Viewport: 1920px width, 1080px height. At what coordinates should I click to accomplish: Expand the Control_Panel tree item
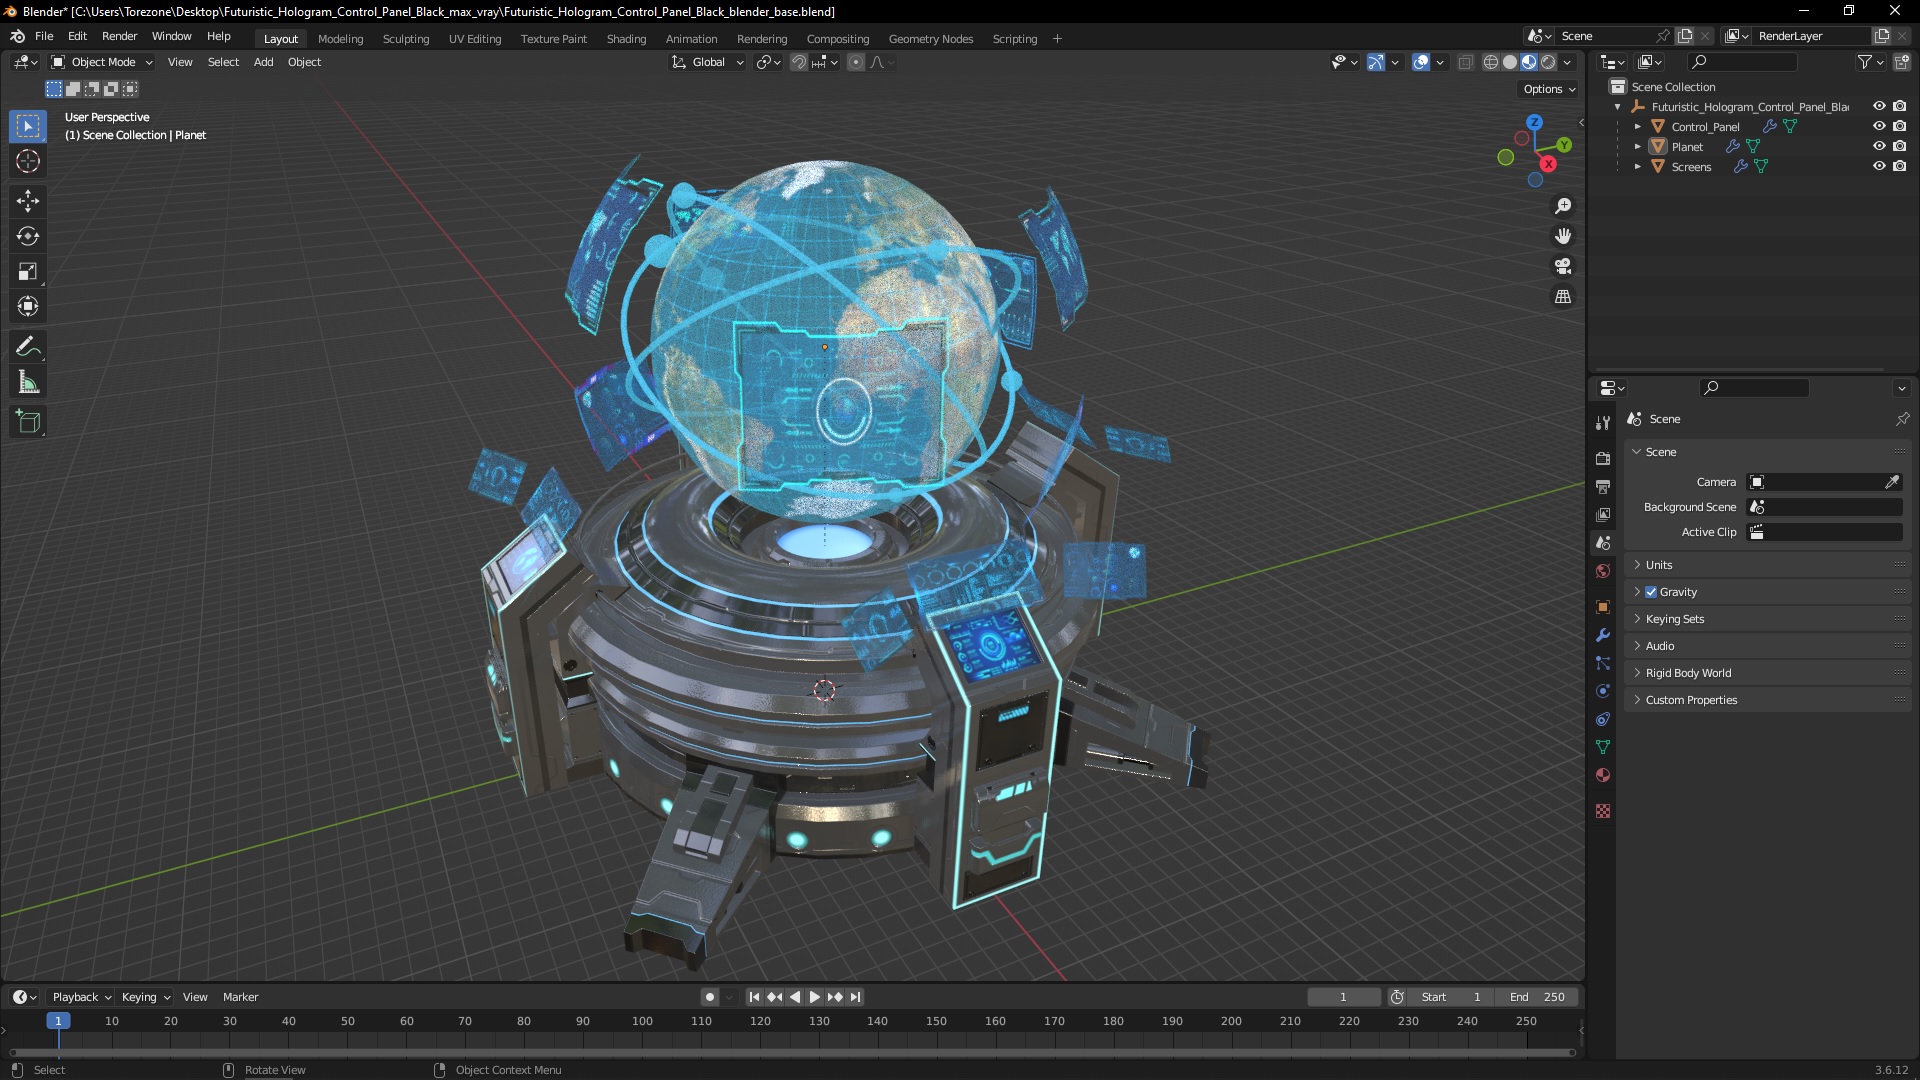[1637, 127]
